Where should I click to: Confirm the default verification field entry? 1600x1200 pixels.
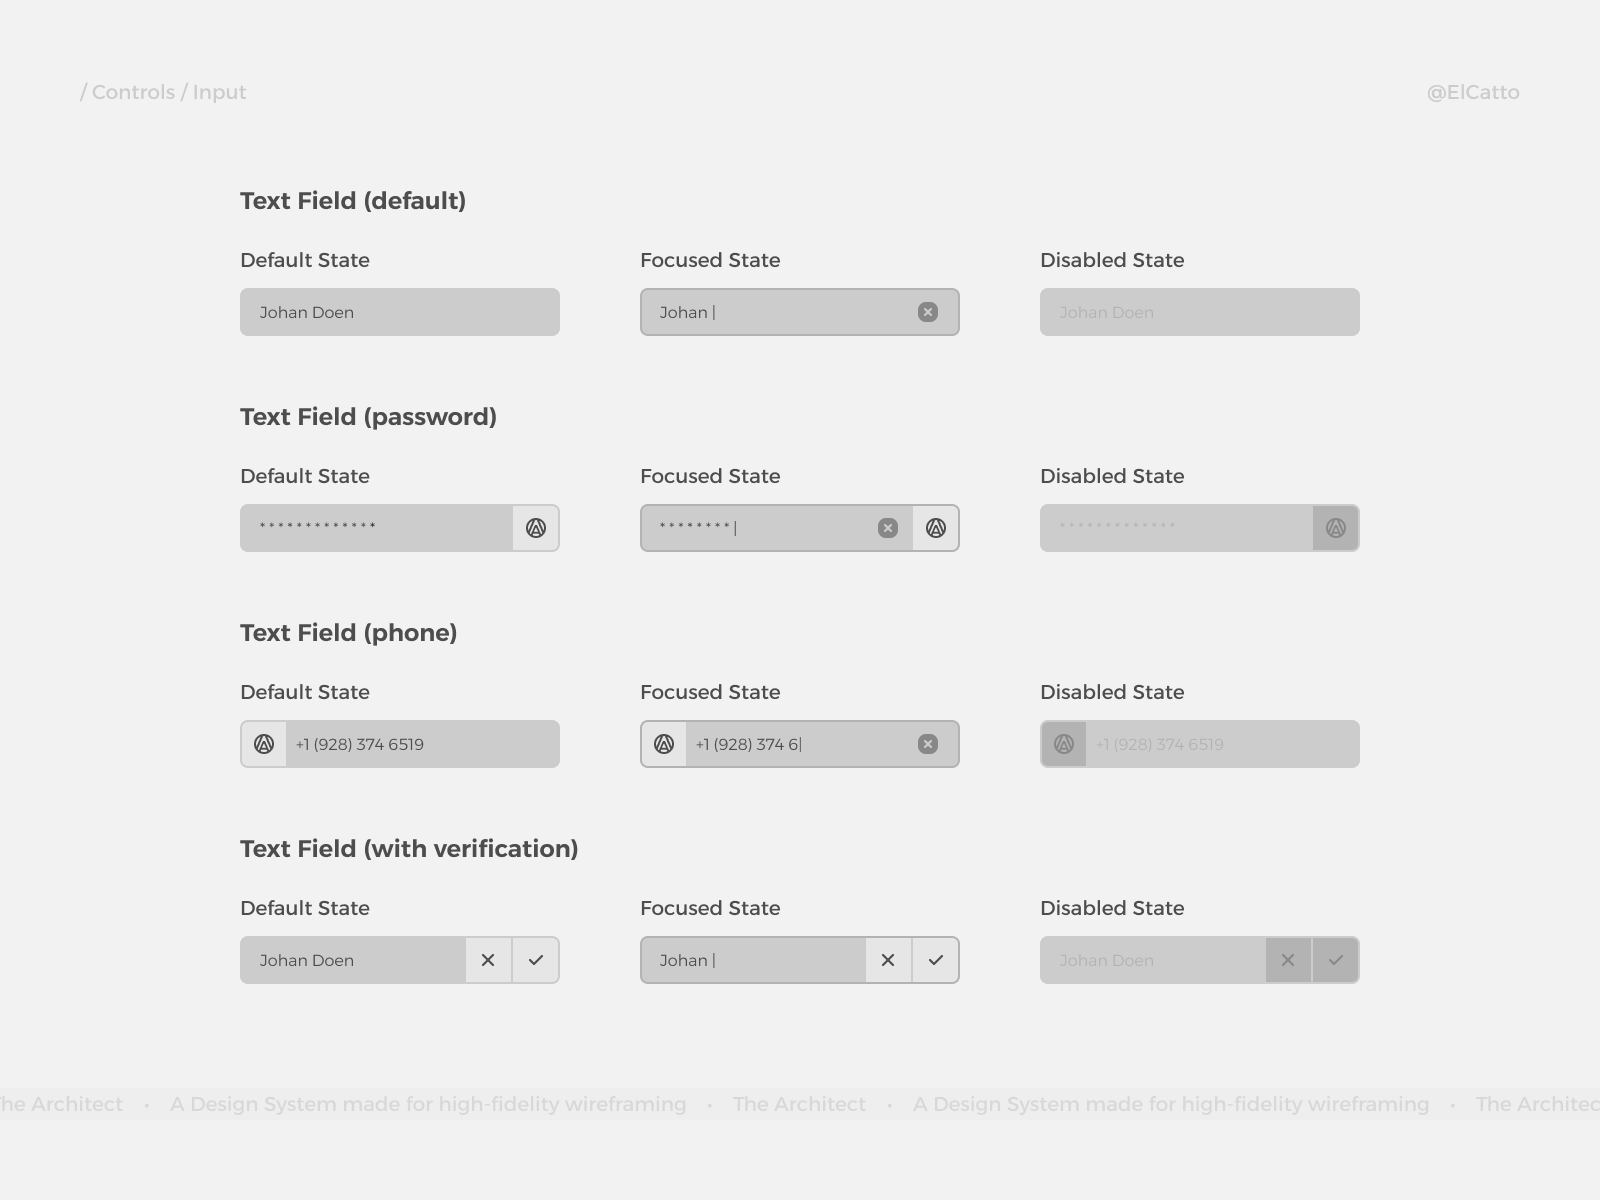coord(536,960)
